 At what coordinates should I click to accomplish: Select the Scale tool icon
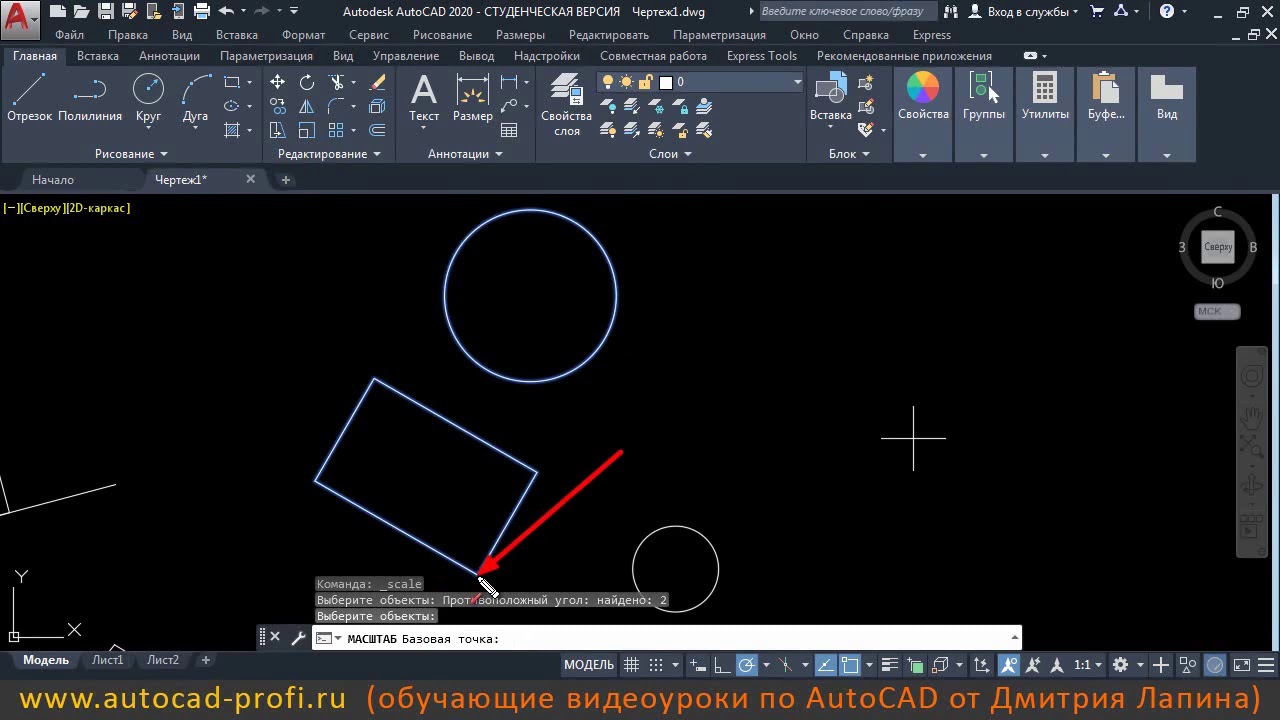coord(307,130)
